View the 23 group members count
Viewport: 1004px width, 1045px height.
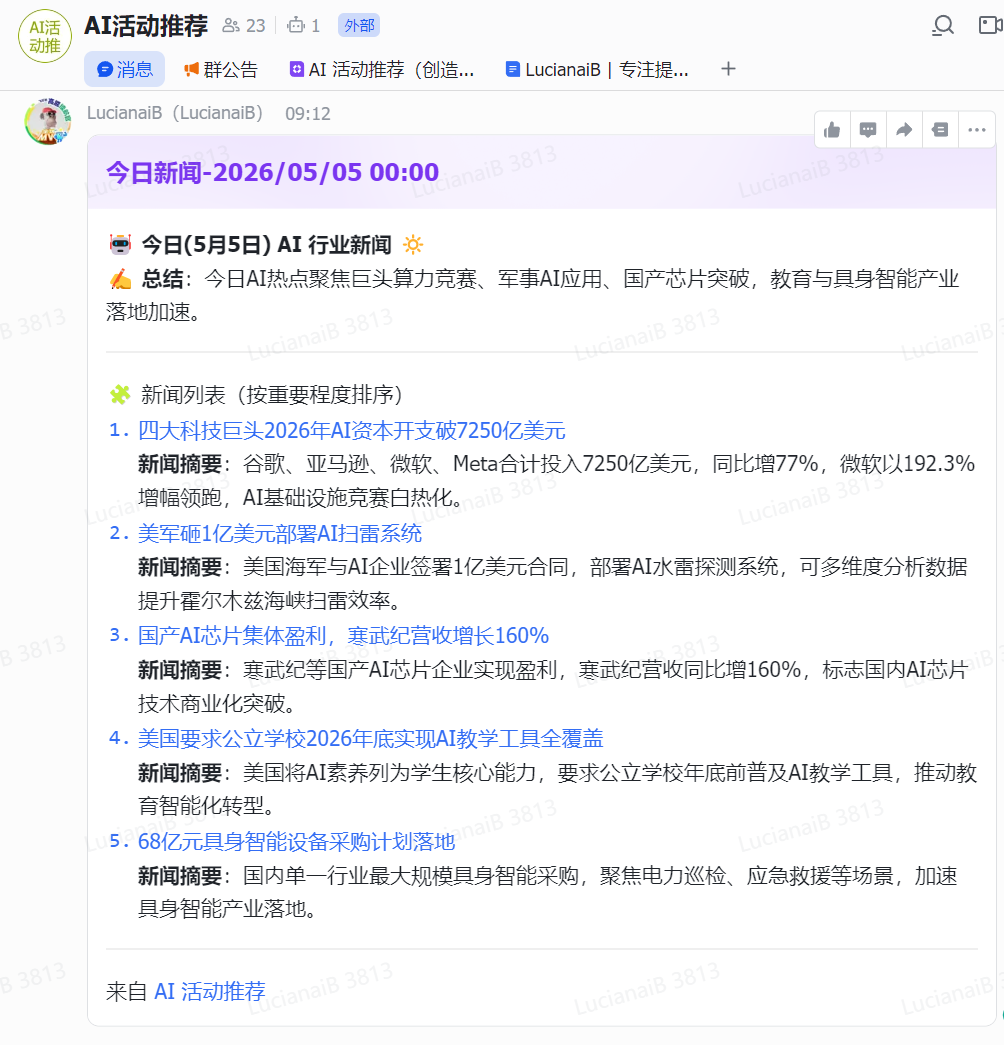click(244, 26)
